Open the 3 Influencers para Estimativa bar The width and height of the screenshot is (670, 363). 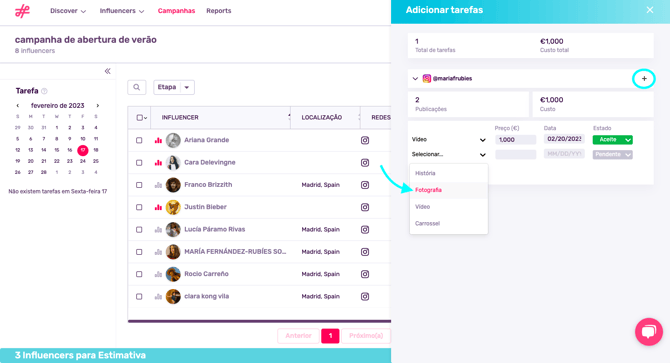tap(195, 355)
